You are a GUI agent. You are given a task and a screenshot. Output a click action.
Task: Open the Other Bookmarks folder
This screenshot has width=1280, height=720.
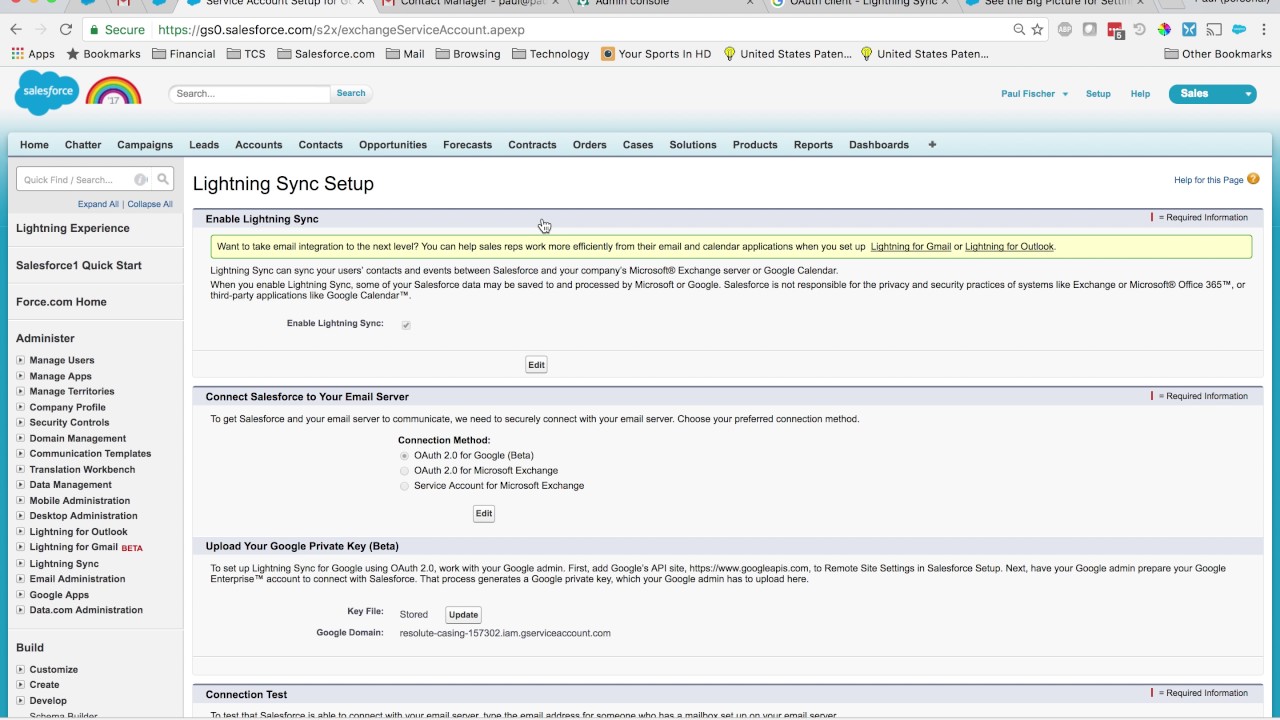click(1218, 54)
